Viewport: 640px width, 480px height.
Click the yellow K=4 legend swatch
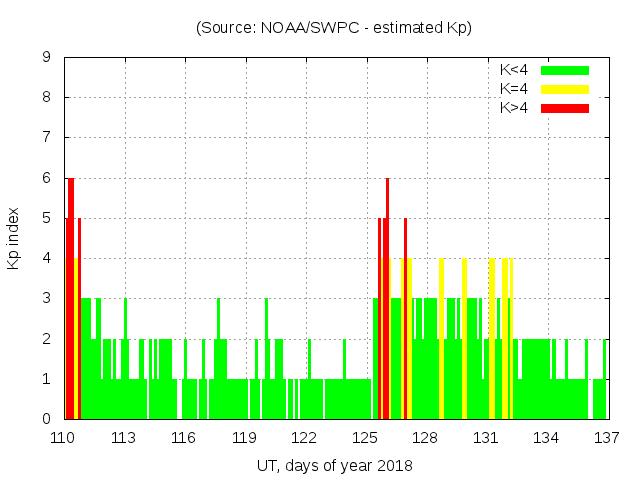click(565, 89)
